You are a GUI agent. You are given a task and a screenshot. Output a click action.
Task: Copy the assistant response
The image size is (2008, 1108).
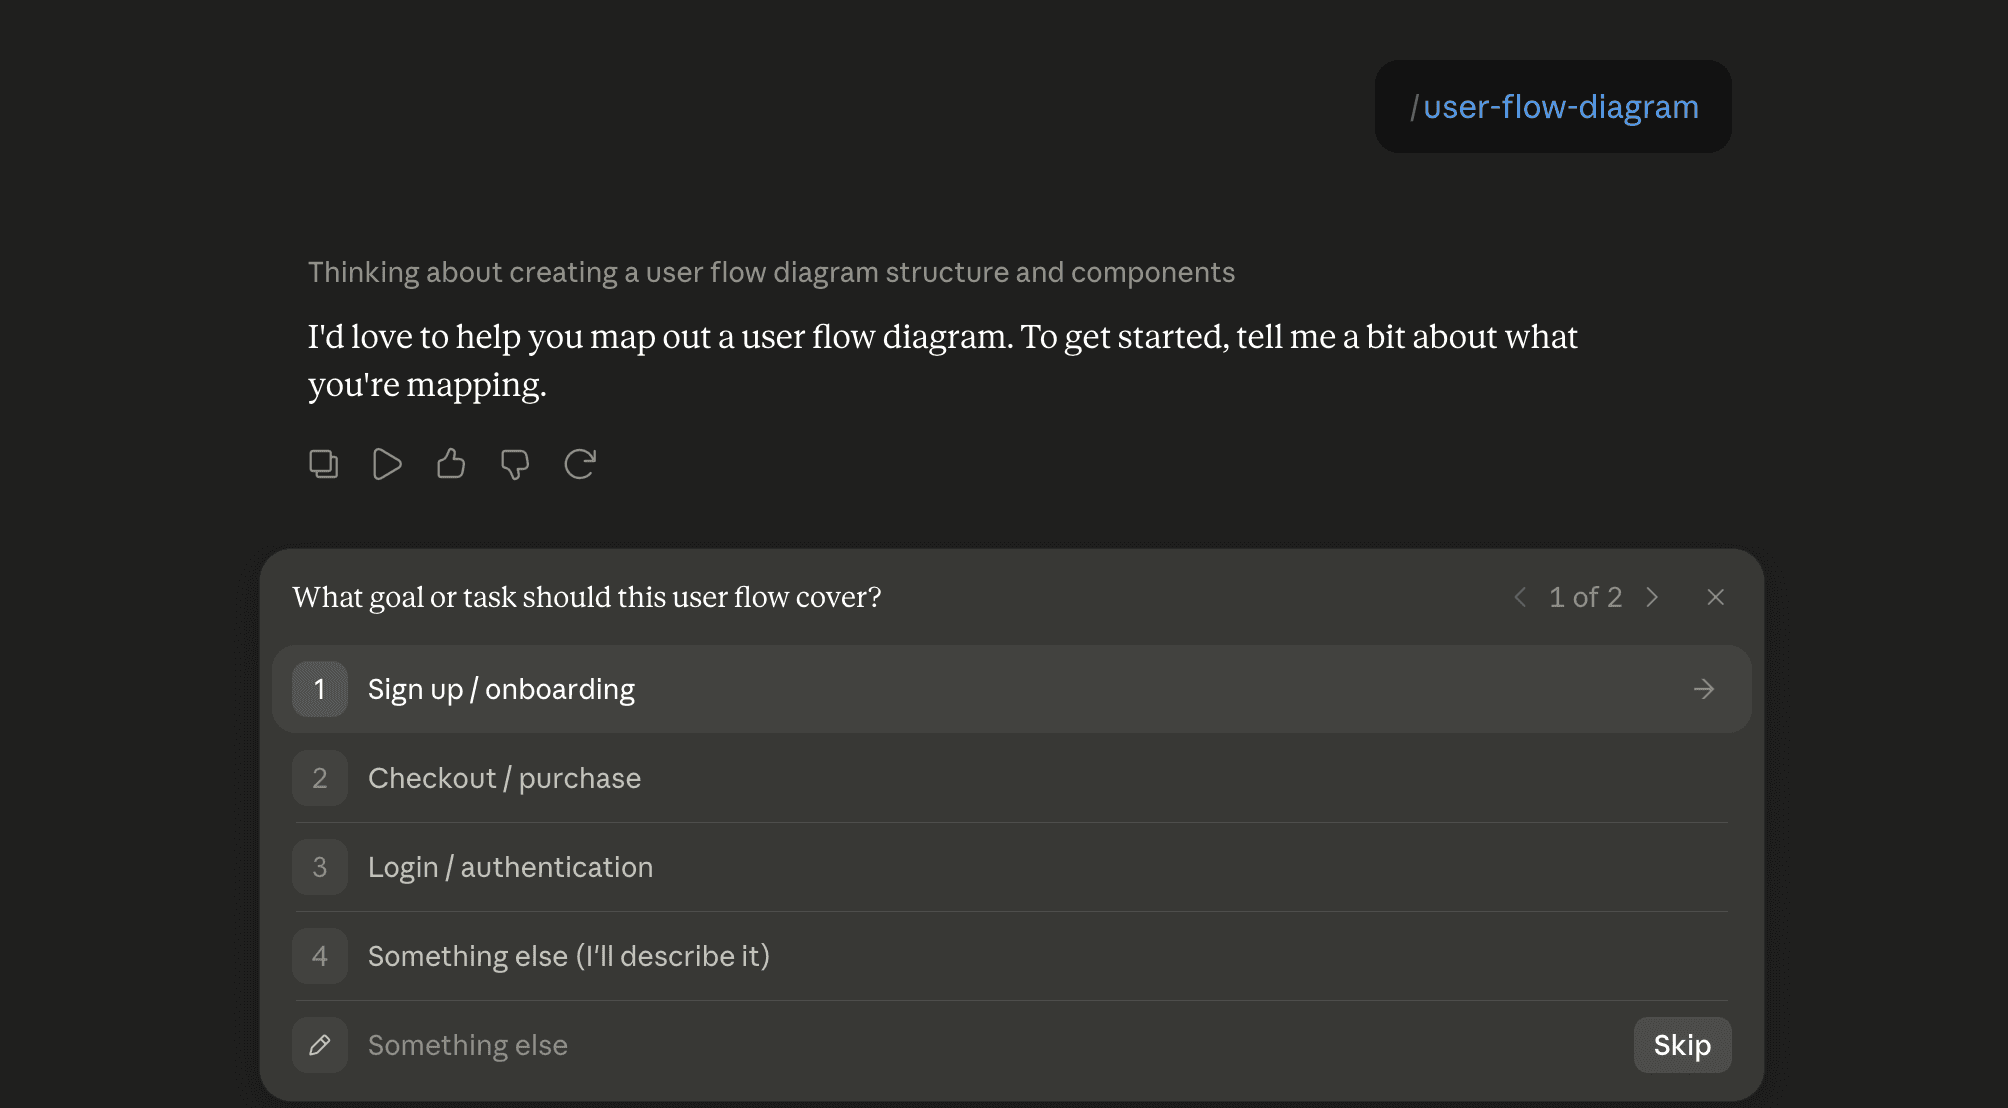pyautogui.click(x=323, y=464)
